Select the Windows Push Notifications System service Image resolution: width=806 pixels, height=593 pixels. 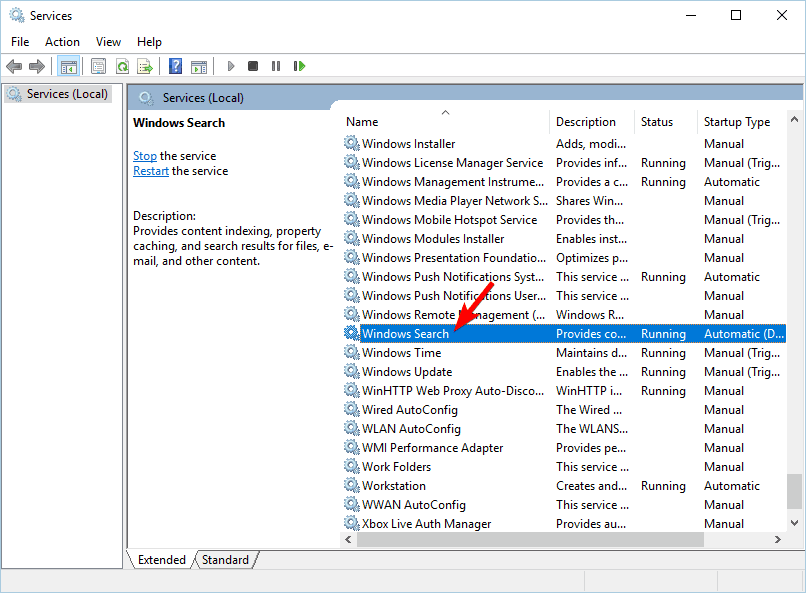click(564, 276)
